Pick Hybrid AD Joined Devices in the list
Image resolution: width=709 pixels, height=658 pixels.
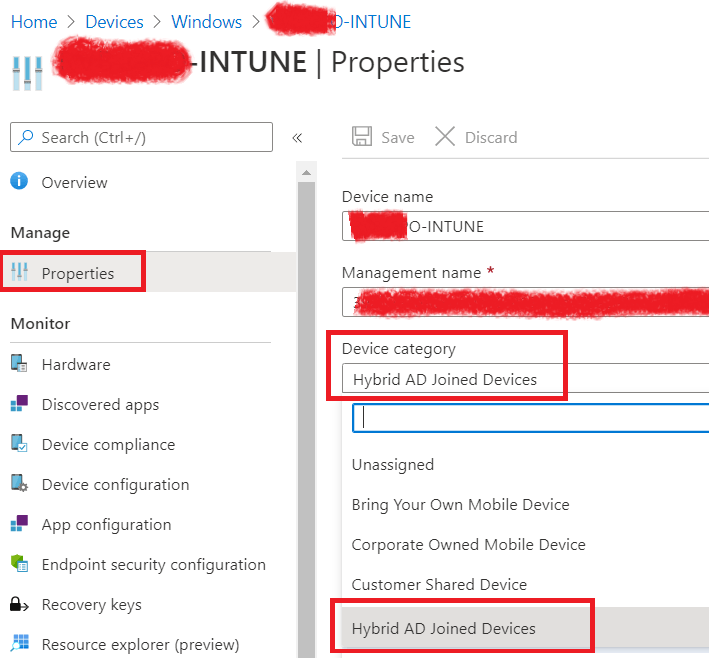(525, 628)
